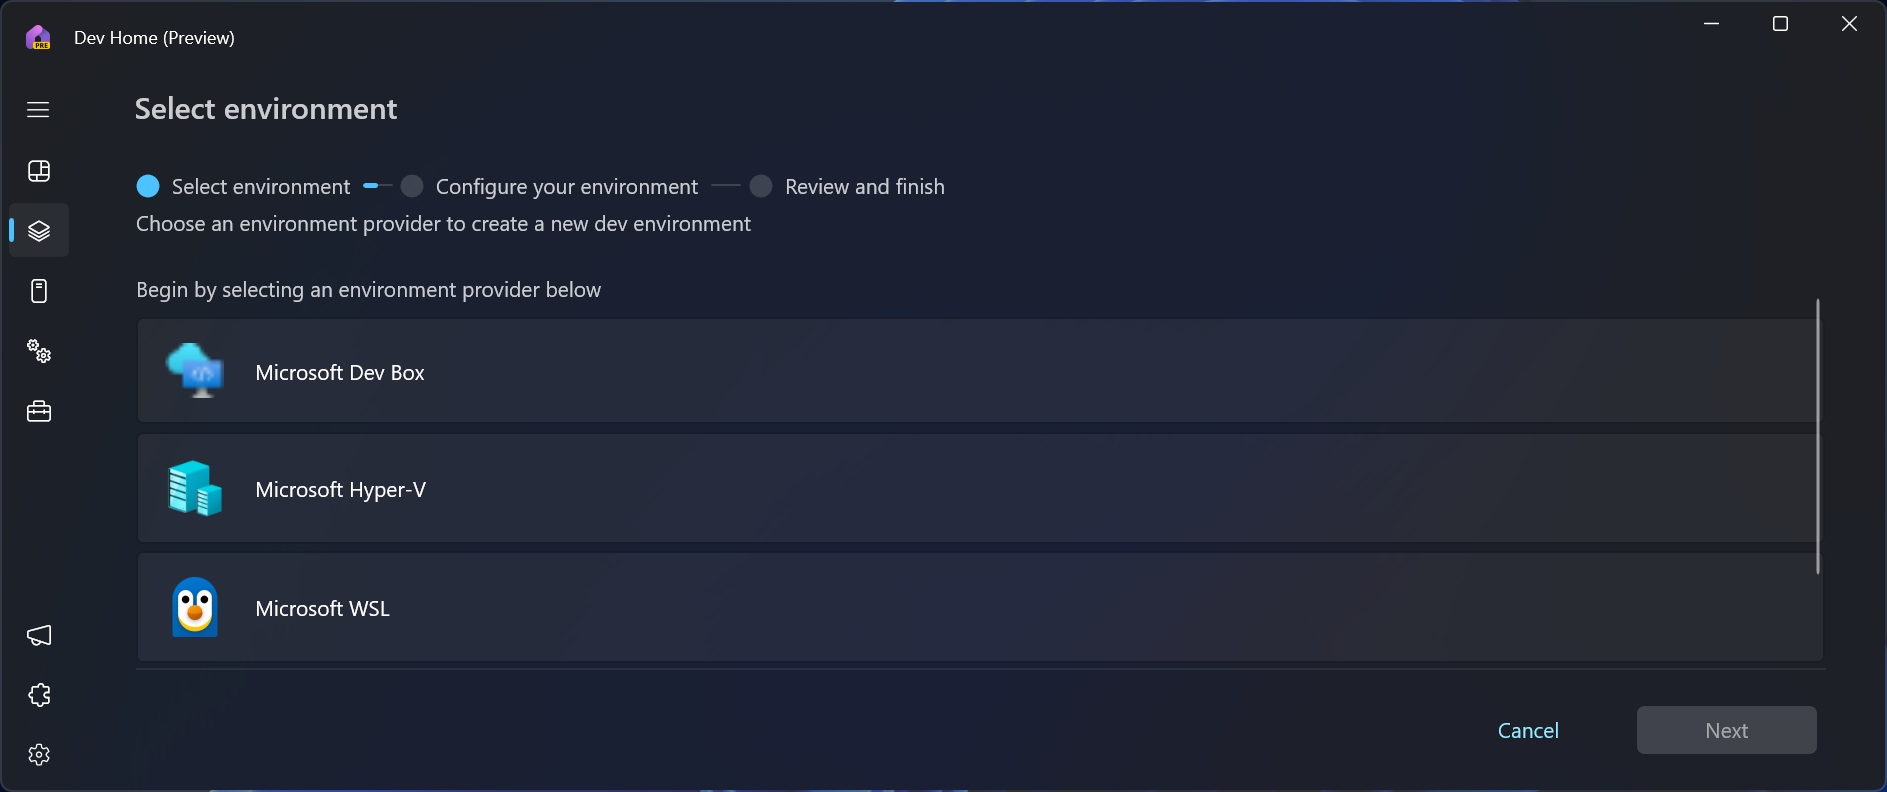The height and width of the screenshot is (792, 1887).
Task: Jump to the Review and finish step
Action: tap(864, 186)
